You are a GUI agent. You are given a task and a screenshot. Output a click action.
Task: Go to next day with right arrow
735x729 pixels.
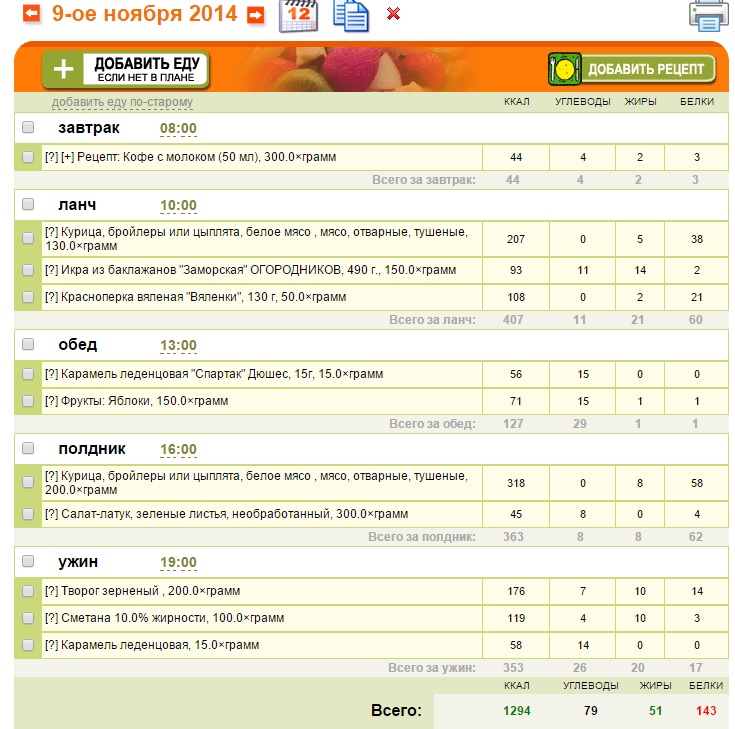(256, 15)
